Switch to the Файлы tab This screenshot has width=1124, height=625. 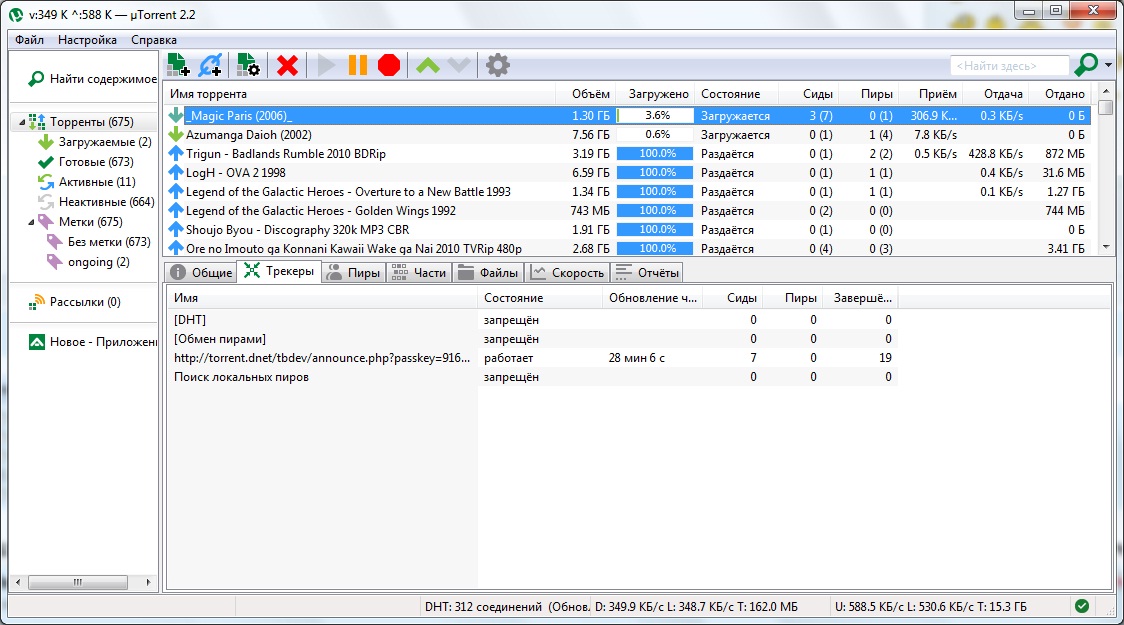pos(488,272)
